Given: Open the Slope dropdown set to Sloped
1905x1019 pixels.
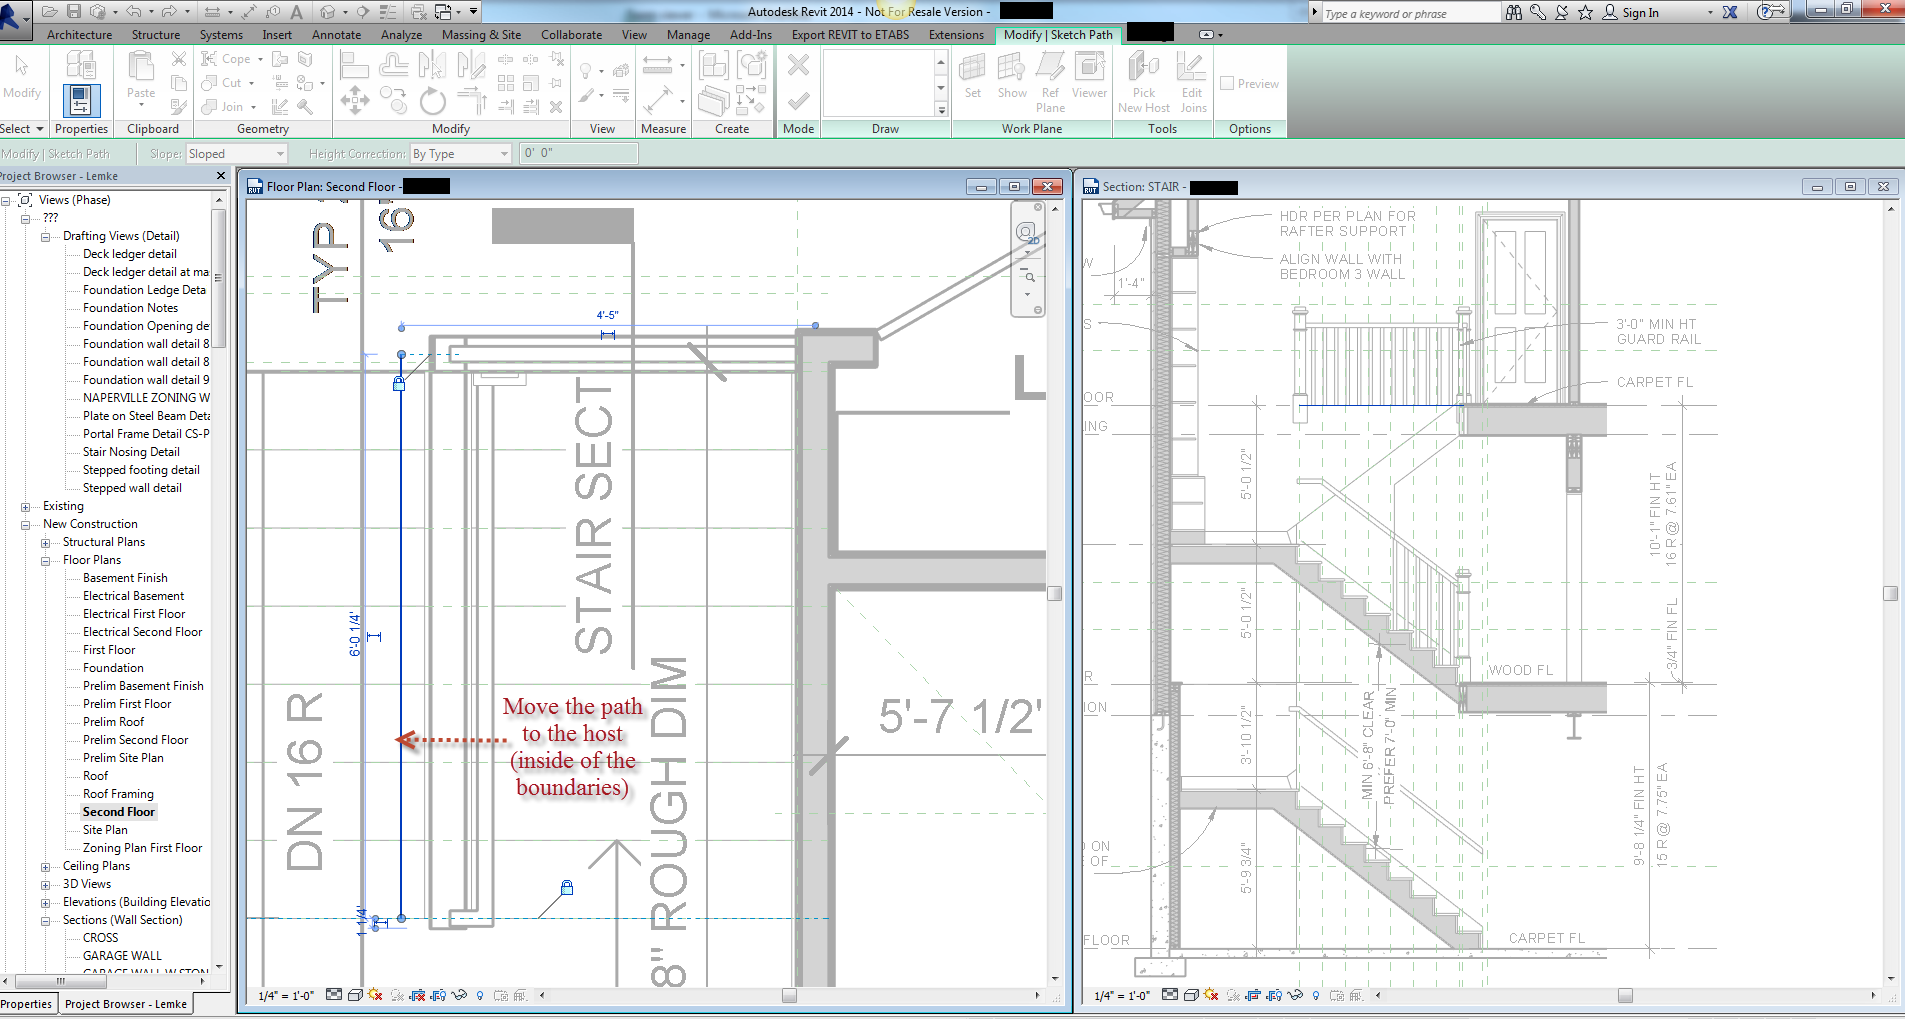Looking at the screenshot, I should pyautogui.click(x=237, y=153).
